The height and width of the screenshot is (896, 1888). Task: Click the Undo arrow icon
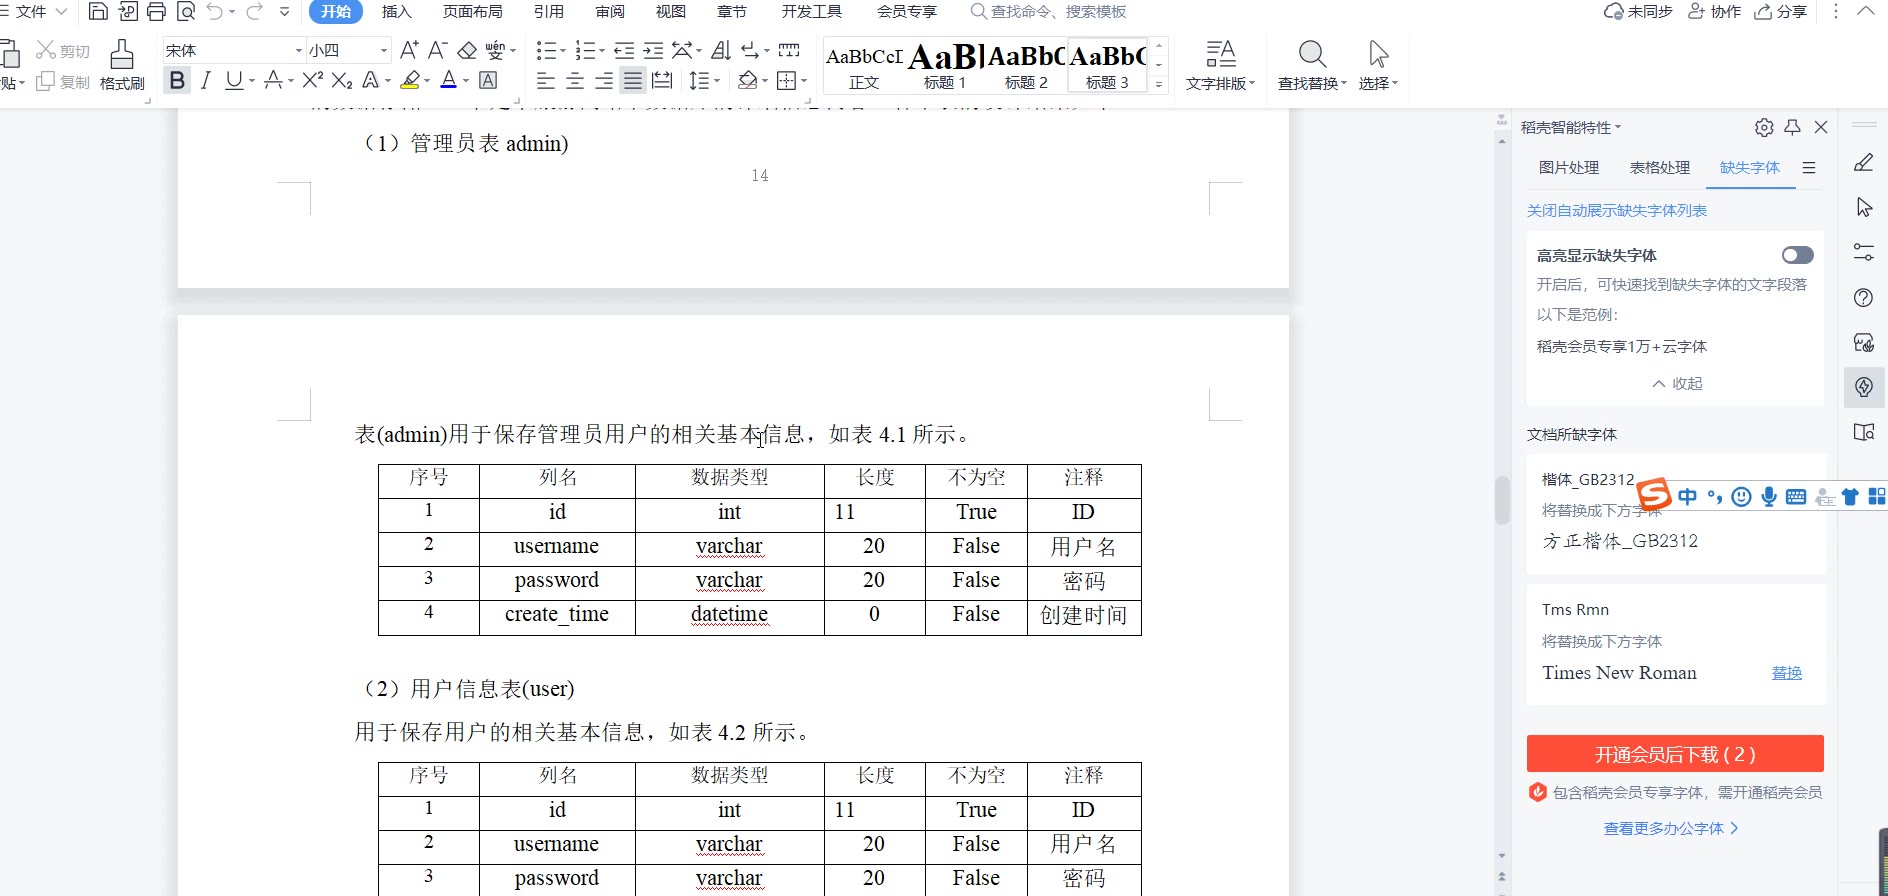click(x=215, y=12)
